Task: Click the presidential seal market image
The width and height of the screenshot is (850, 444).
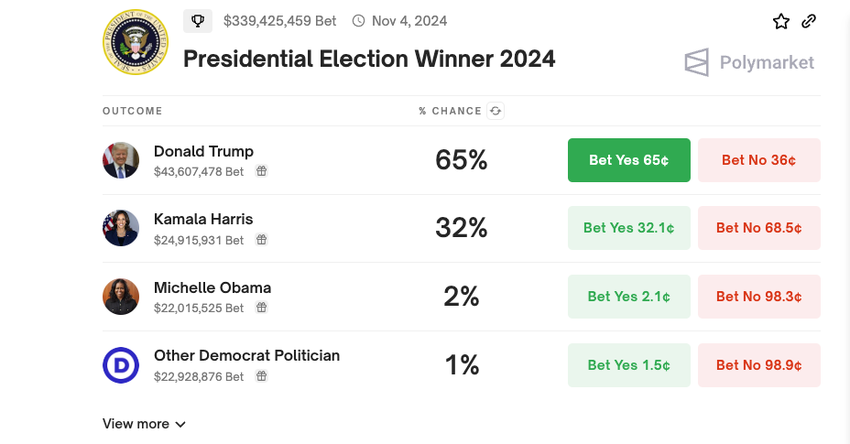Action: (135, 44)
